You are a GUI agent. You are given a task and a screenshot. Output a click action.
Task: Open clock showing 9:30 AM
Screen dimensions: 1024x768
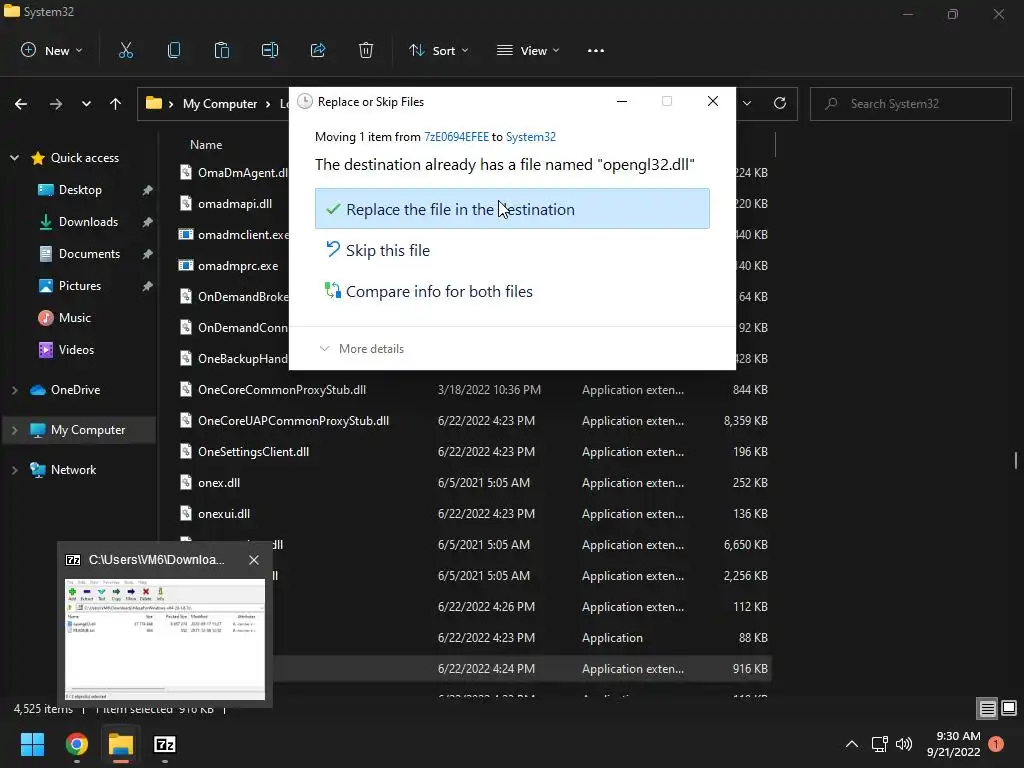953,744
